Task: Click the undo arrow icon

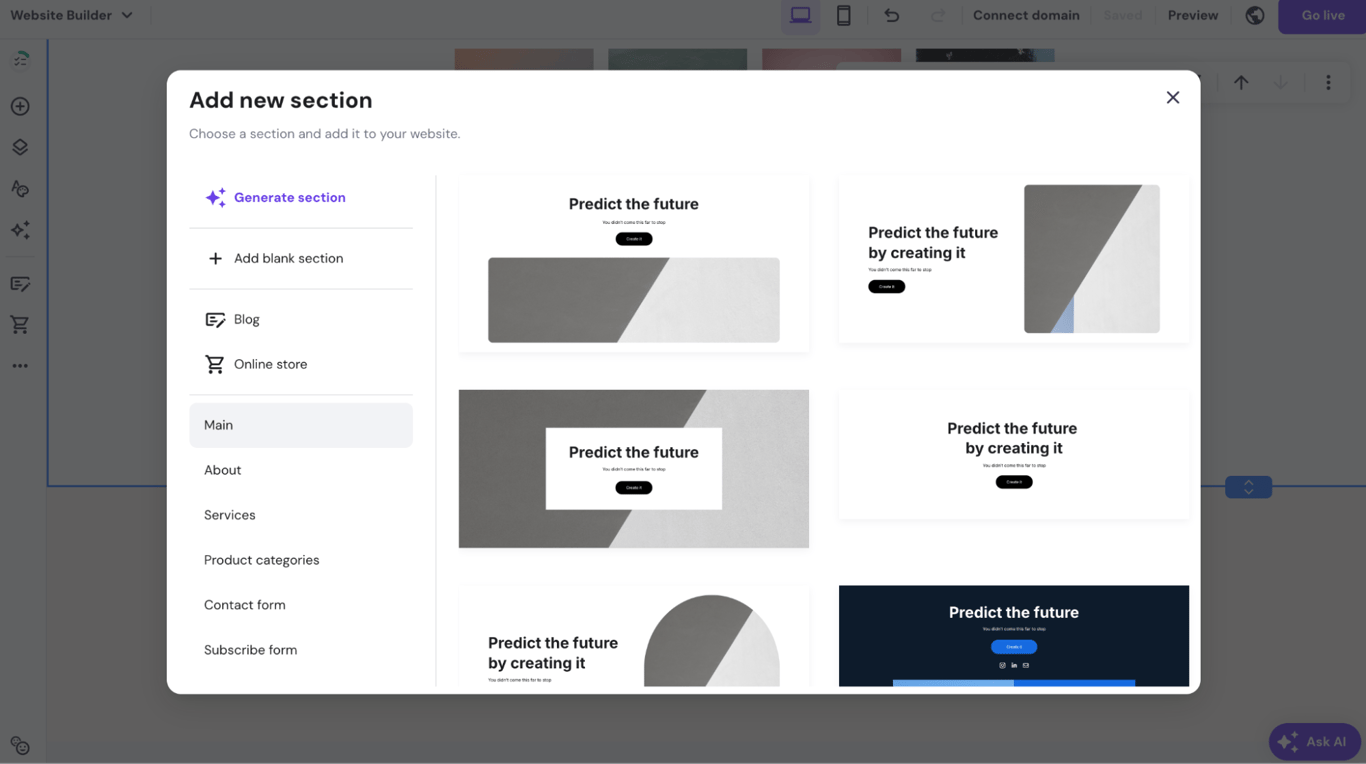Action: pyautogui.click(x=891, y=15)
